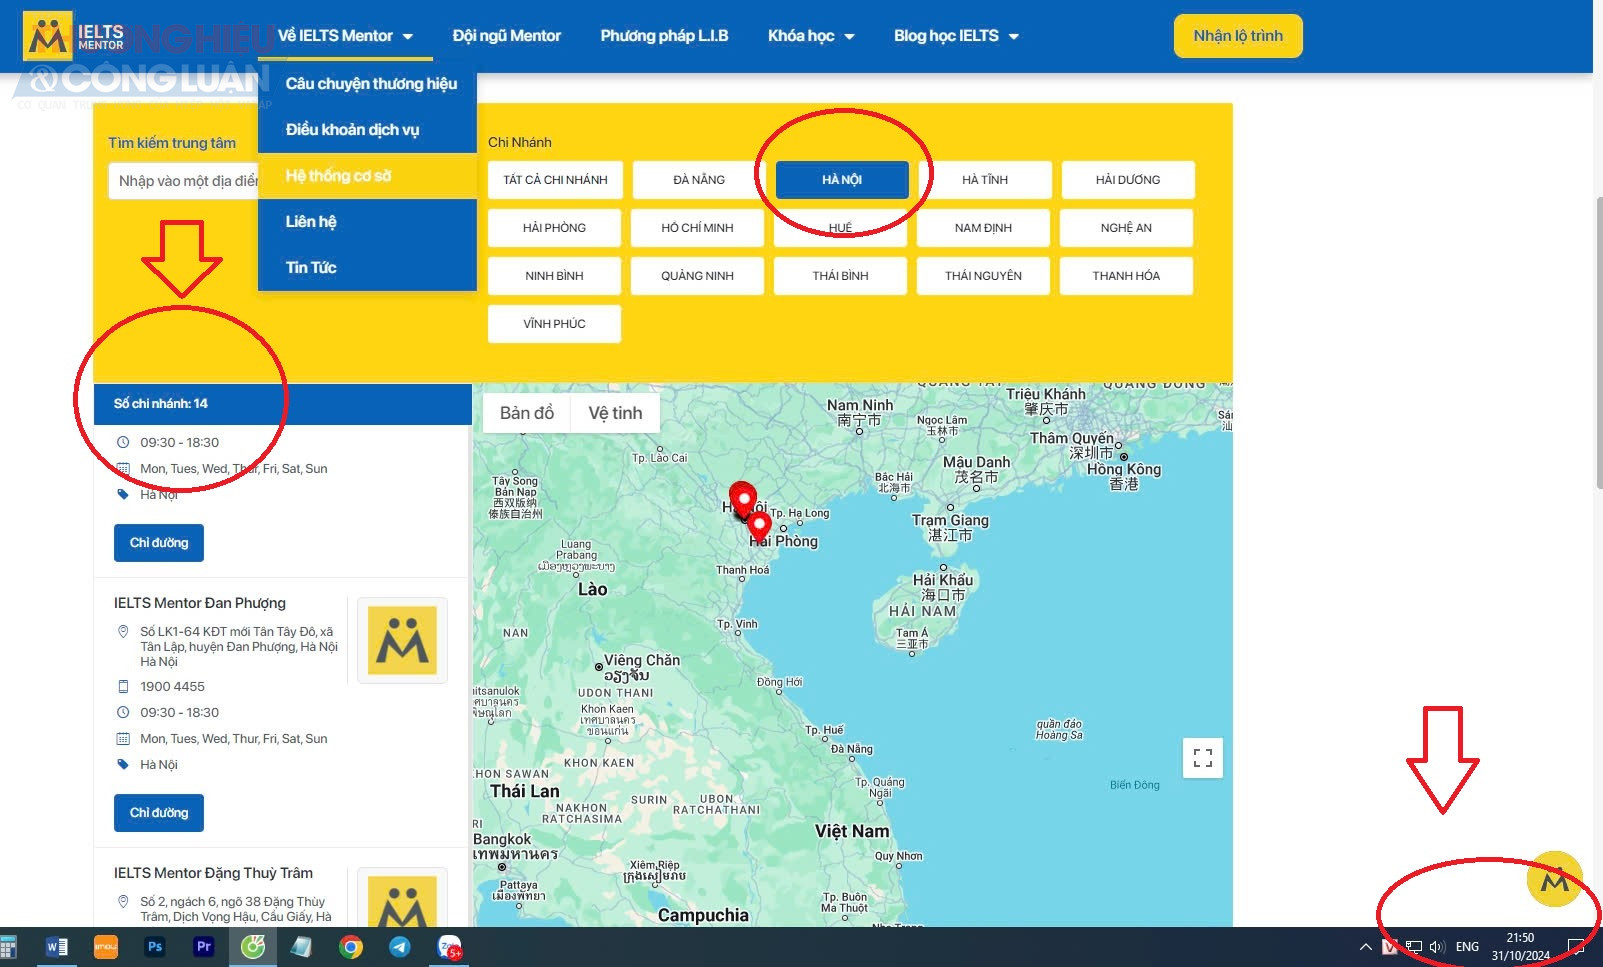The width and height of the screenshot is (1603, 967).
Task: Show hidden system tray icons
Action: click(1365, 947)
